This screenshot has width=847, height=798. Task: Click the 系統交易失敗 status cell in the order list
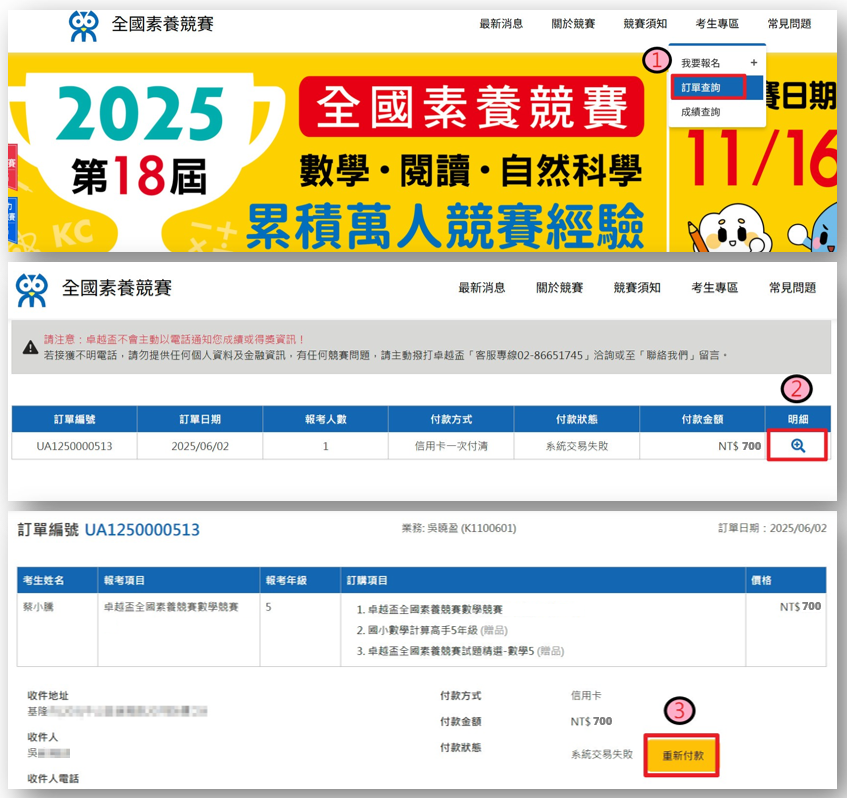pyautogui.click(x=577, y=446)
